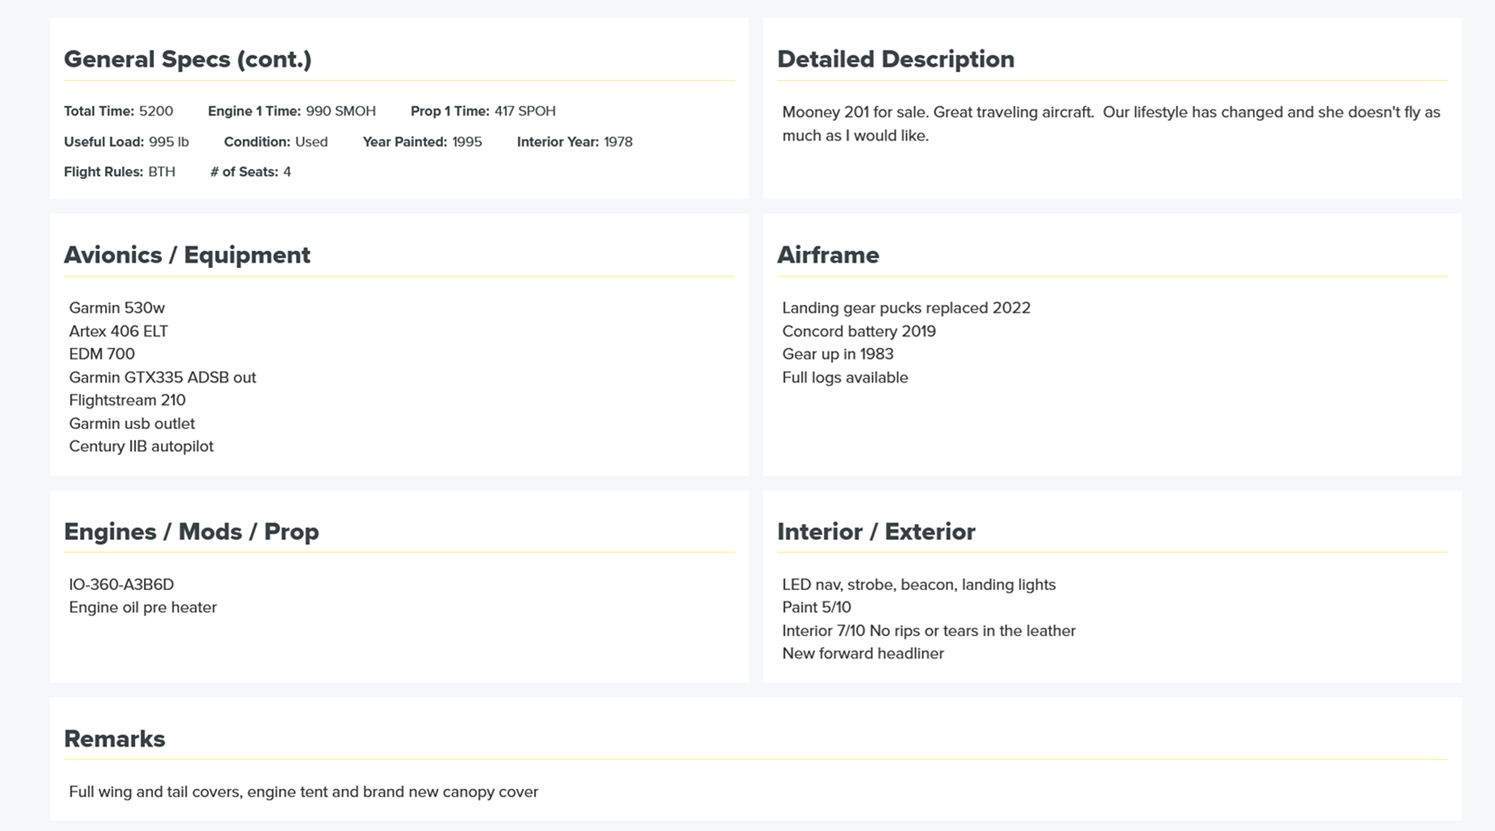Click the Total Time value 5200
This screenshot has height=831, width=1495.
tap(156, 111)
